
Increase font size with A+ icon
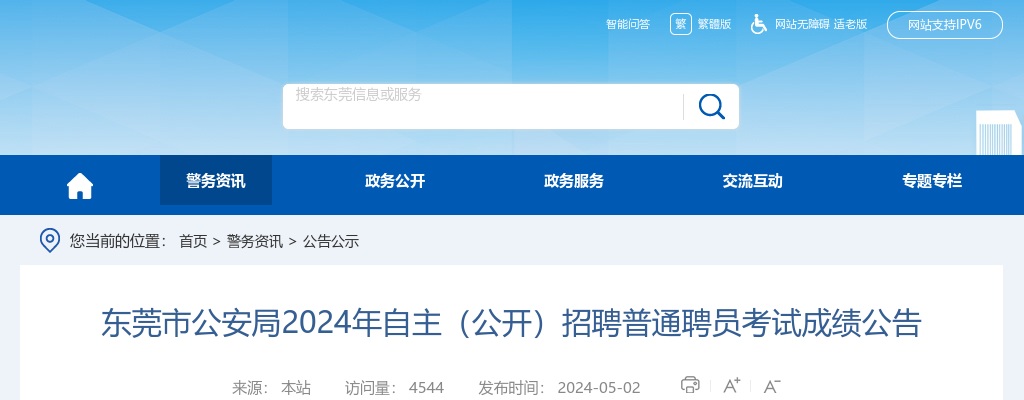tap(731, 385)
